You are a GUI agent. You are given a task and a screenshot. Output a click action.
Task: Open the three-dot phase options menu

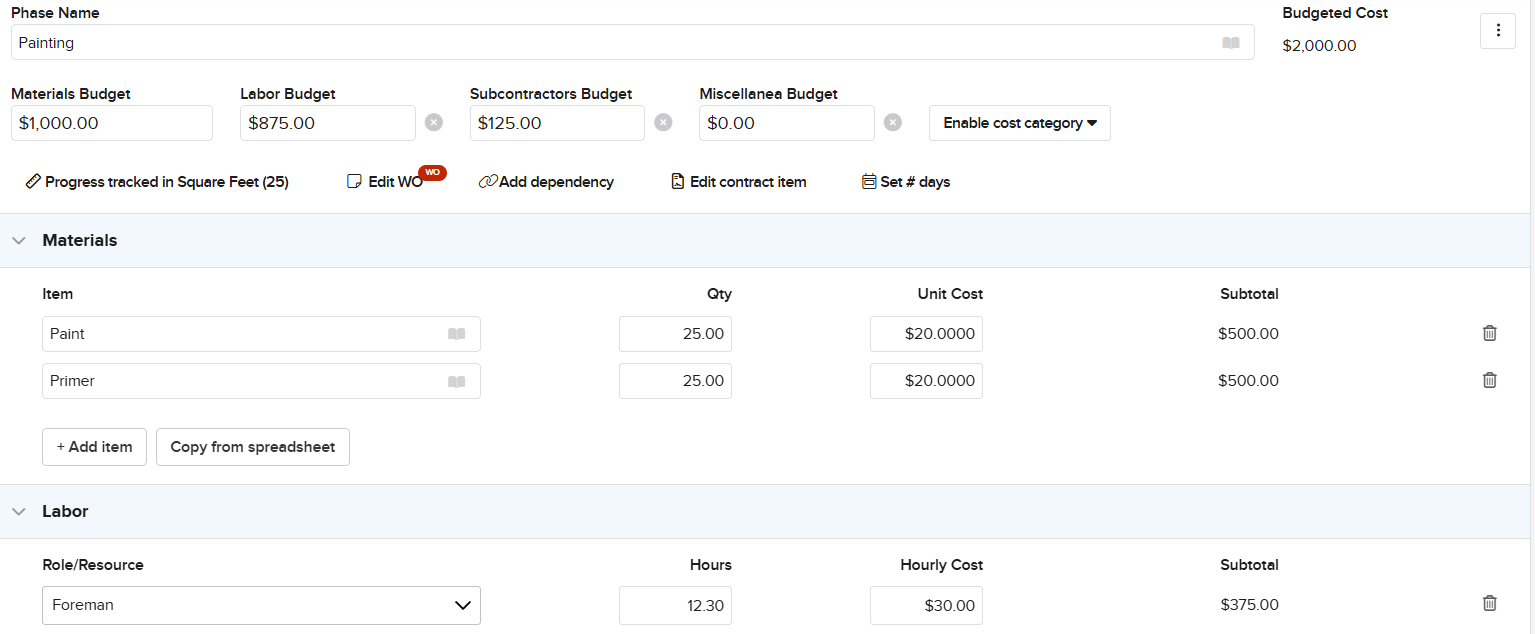click(x=1497, y=30)
